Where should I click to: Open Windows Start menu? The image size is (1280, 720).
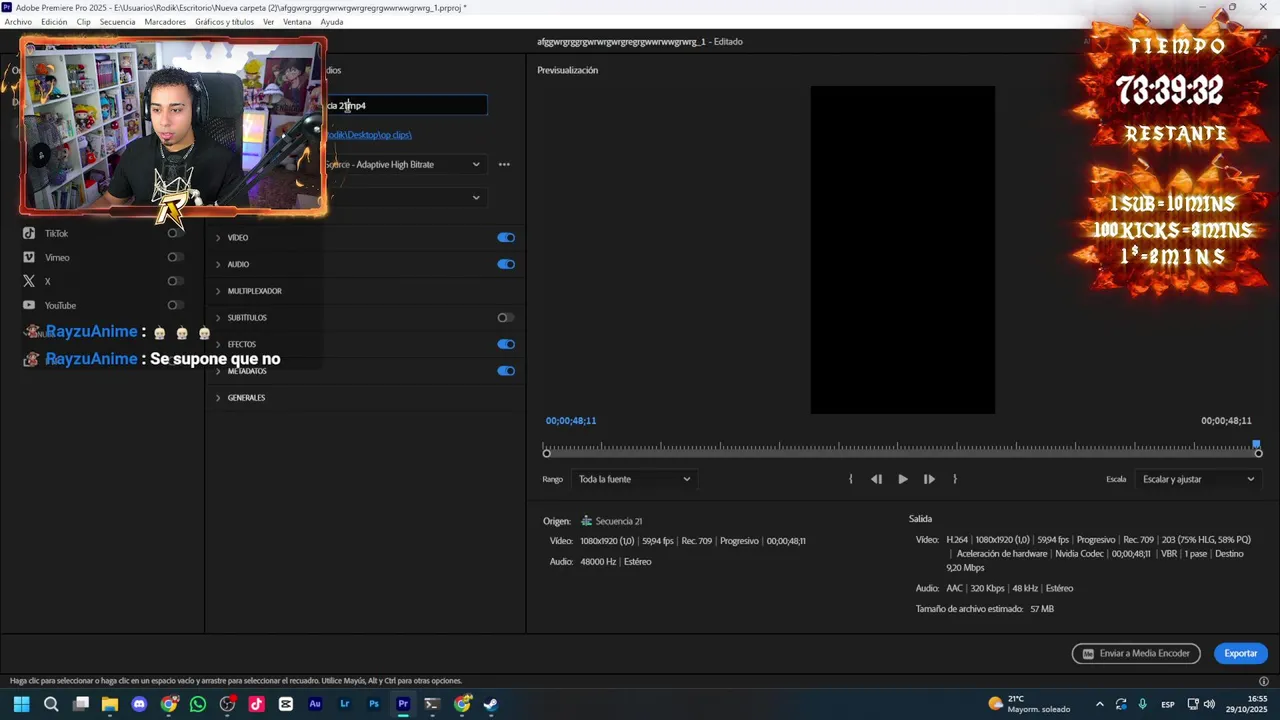pyautogui.click(x=21, y=704)
